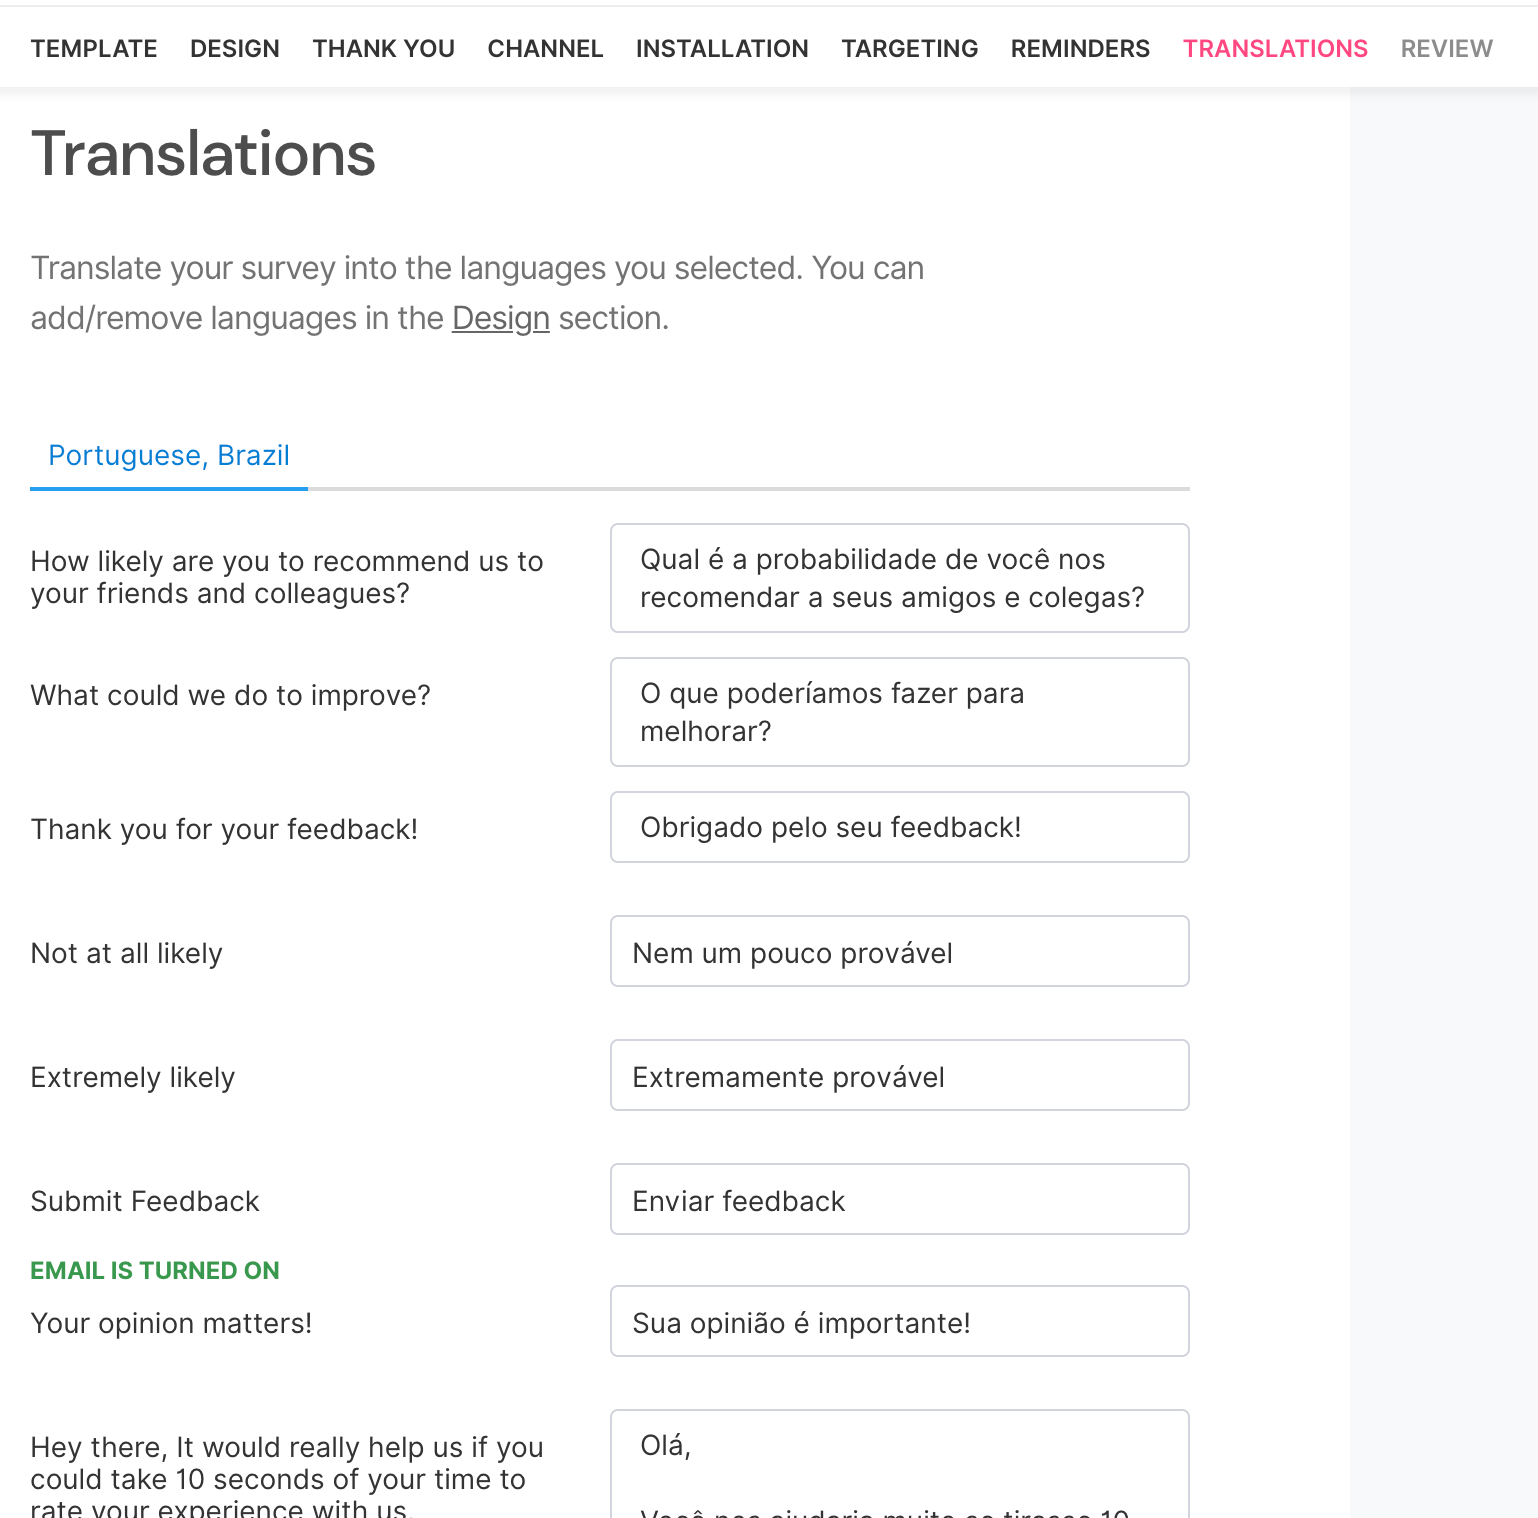Image resolution: width=1538 pixels, height=1518 pixels.
Task: Switch to the Thank You tab
Action: coord(383,48)
